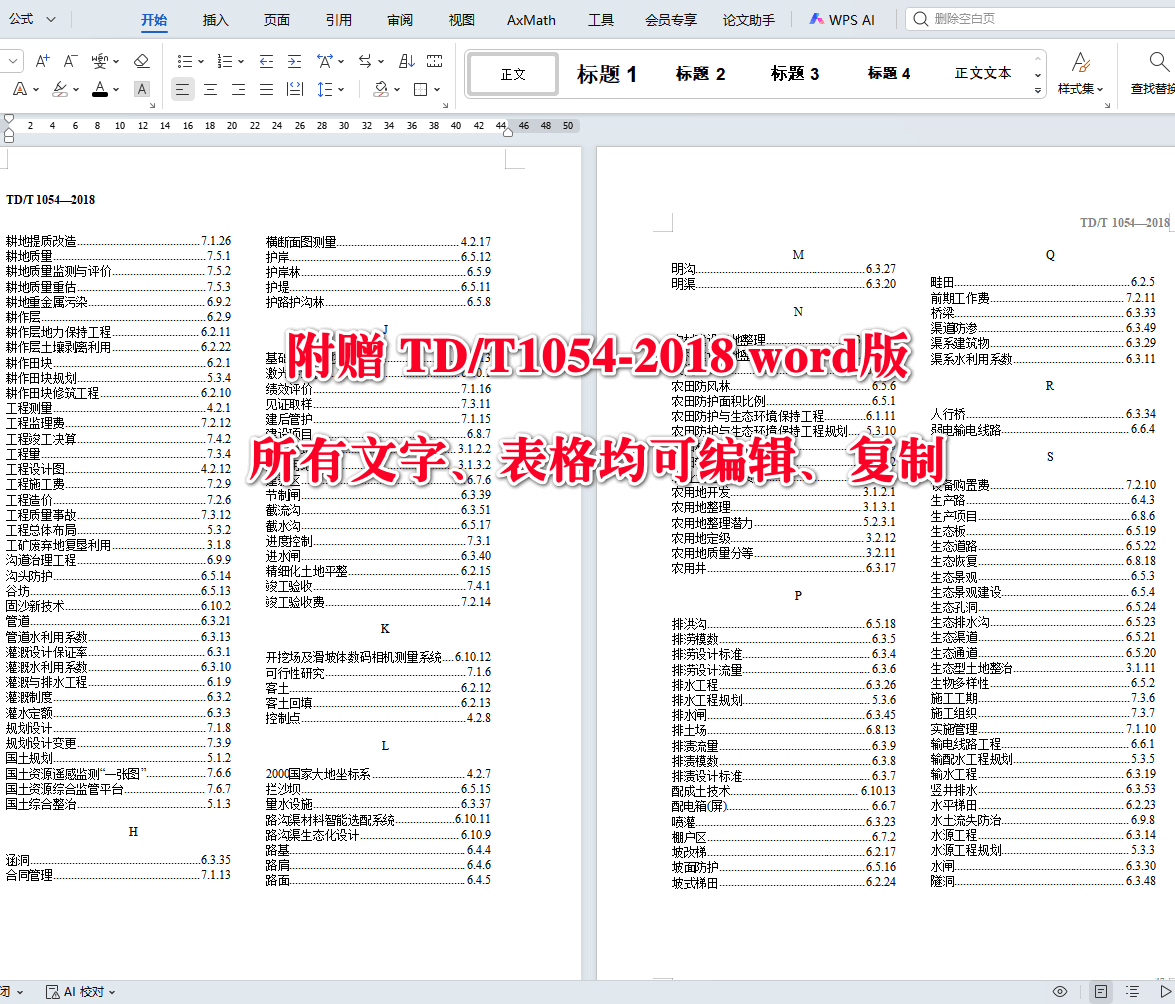Open the bullet list style dropdown arrow
Viewport: 1175px width, 1004px height.
click(201, 61)
